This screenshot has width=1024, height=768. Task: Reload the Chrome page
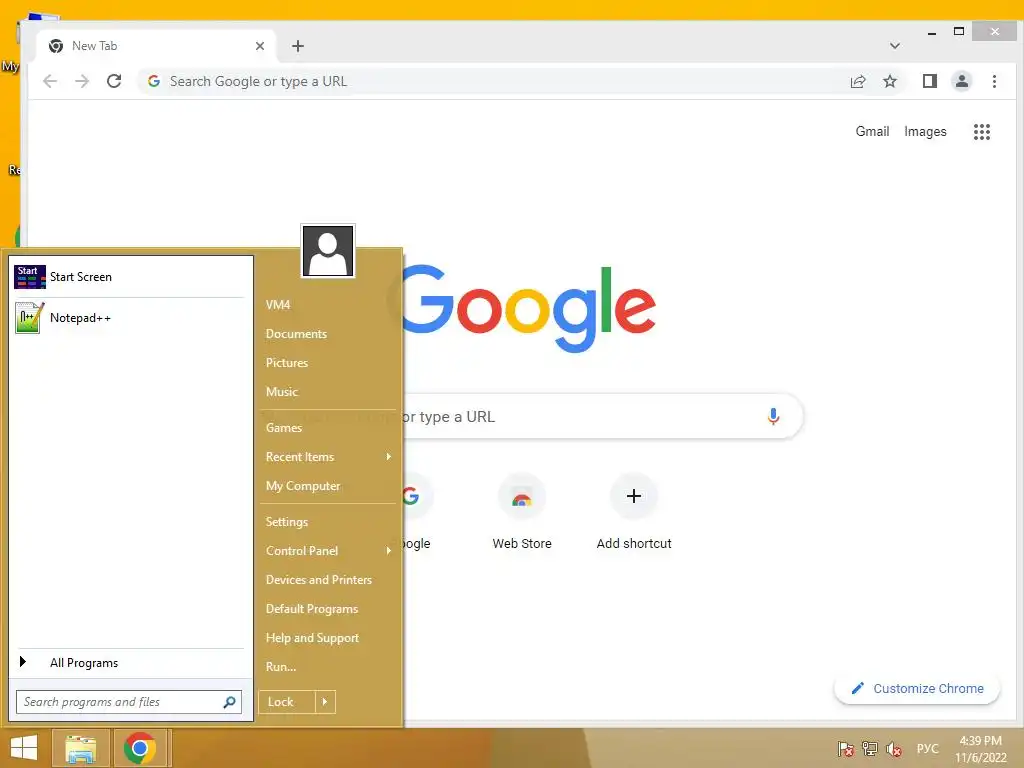click(x=114, y=81)
